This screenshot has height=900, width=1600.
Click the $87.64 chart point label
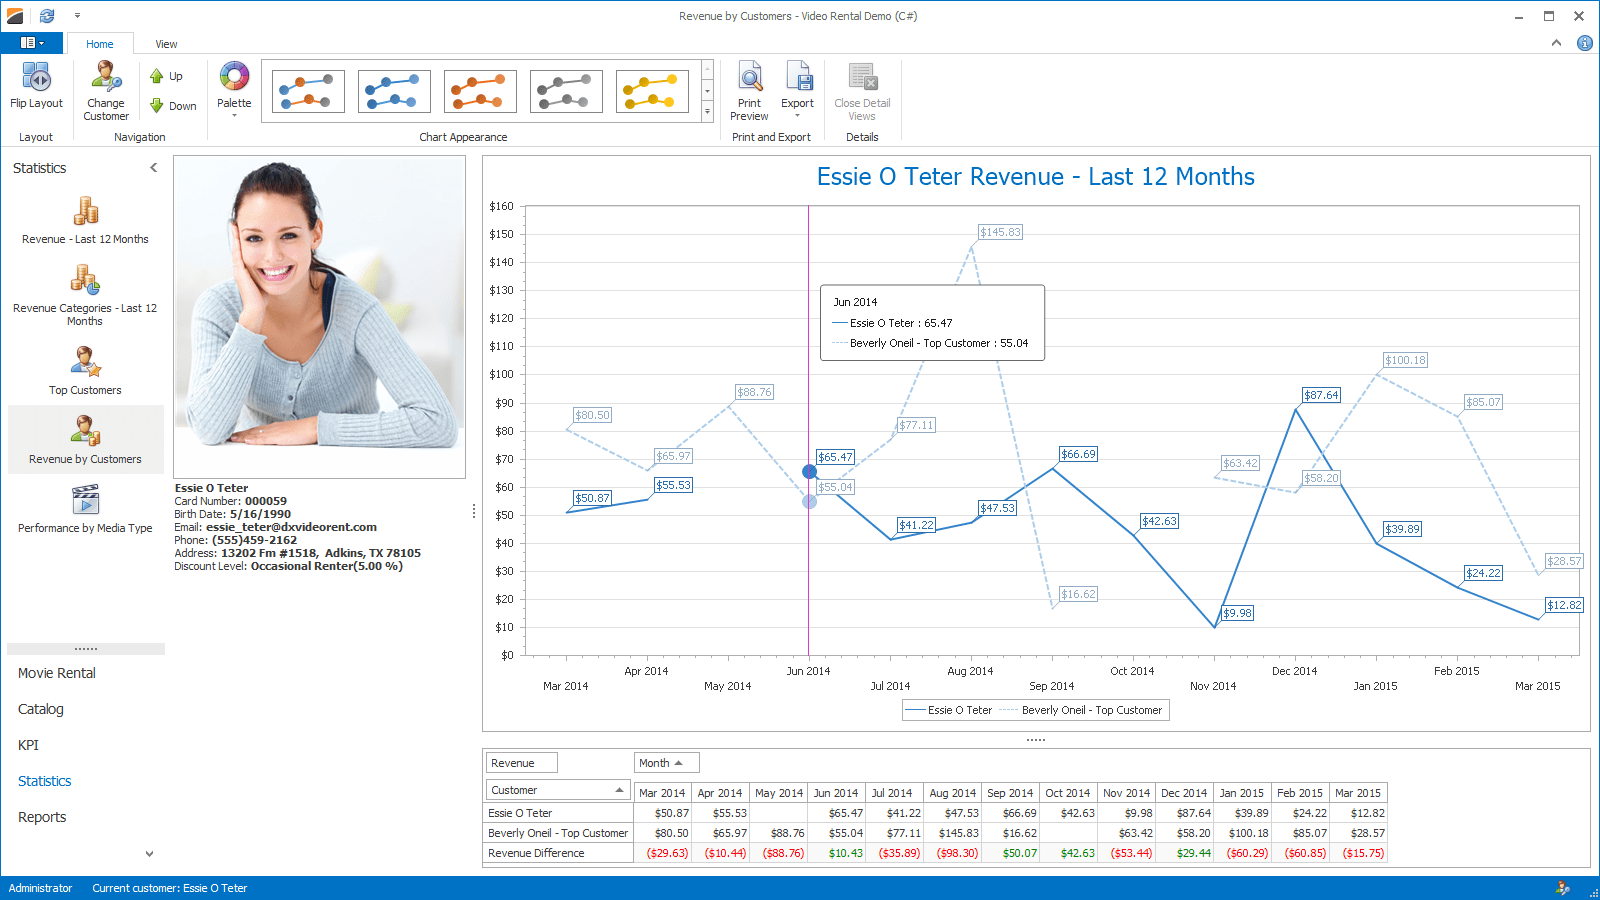click(1321, 395)
